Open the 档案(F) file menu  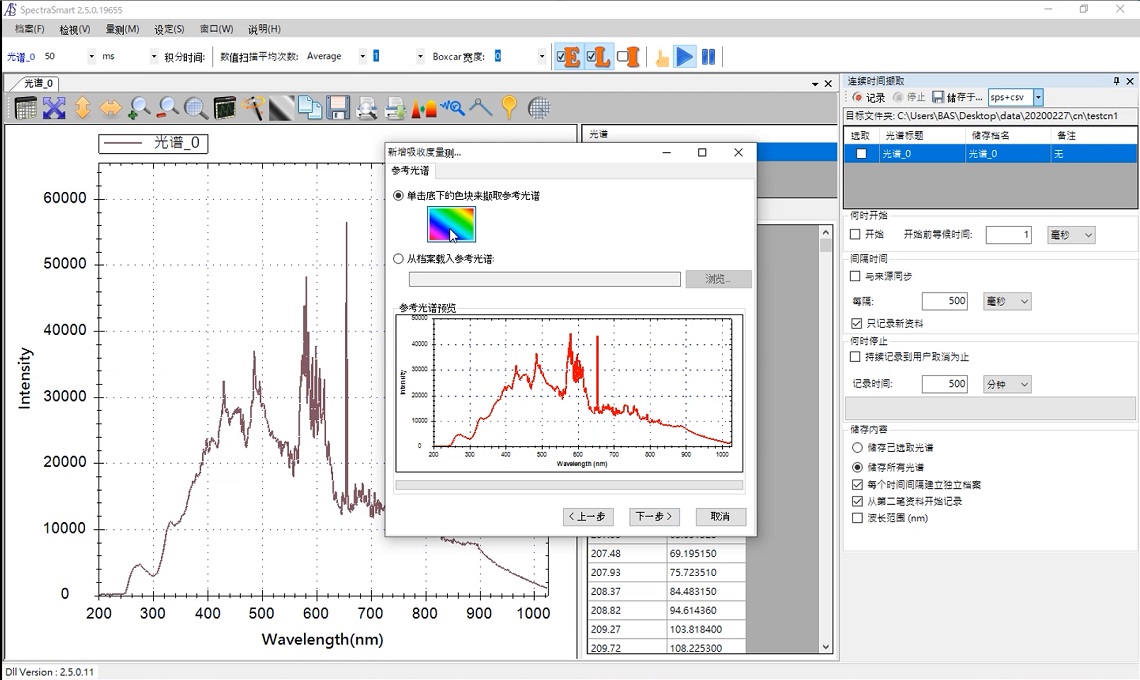coord(29,29)
